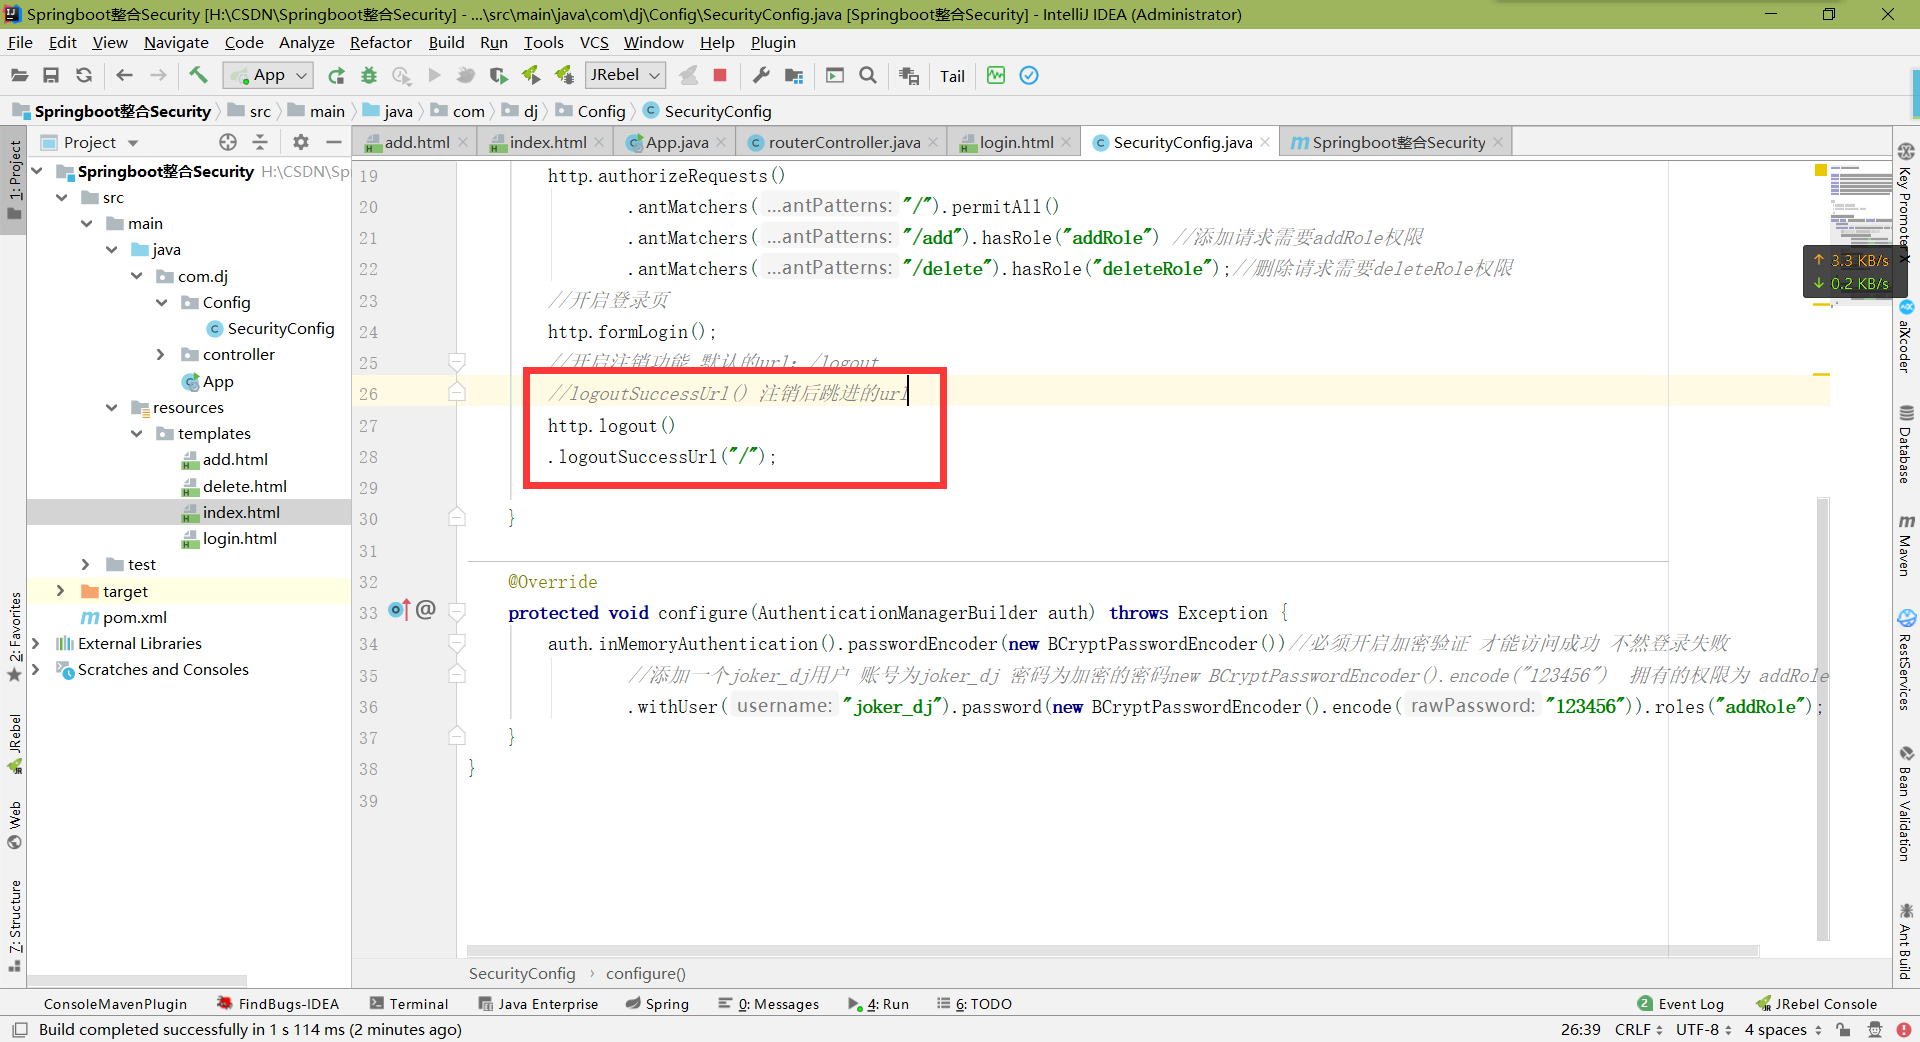Open Project Structure toolbar icon
This screenshot has height=1042, width=1920.
click(794, 75)
